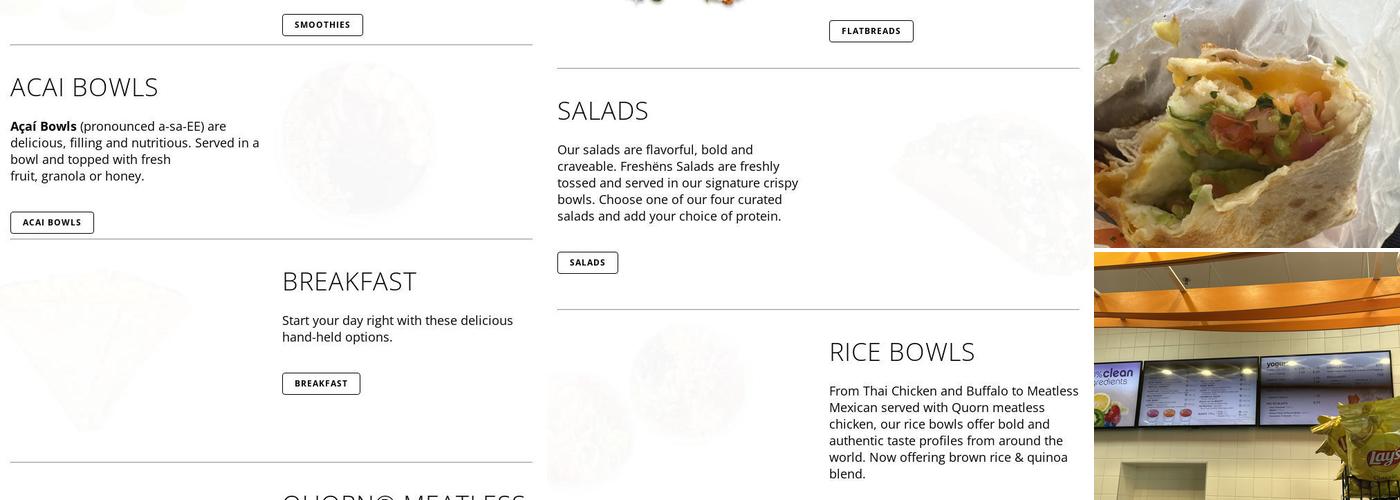Click the Rice Bowls description paragraph

click(953, 432)
